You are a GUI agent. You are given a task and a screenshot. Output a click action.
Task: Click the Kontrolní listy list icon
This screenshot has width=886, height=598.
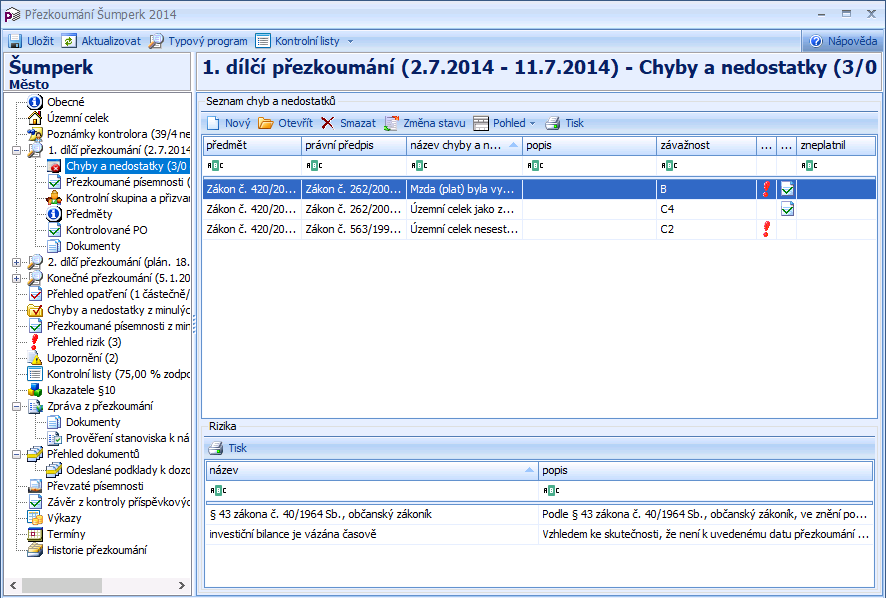(x=263, y=41)
